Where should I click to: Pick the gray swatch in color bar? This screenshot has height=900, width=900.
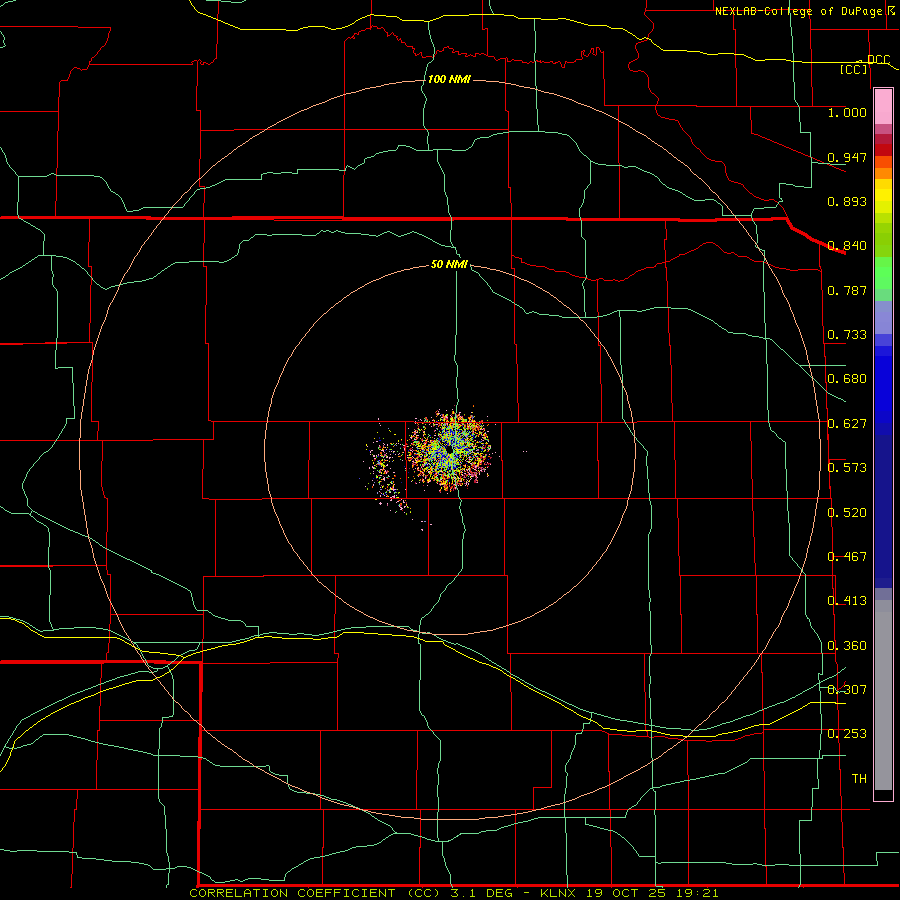(883, 695)
